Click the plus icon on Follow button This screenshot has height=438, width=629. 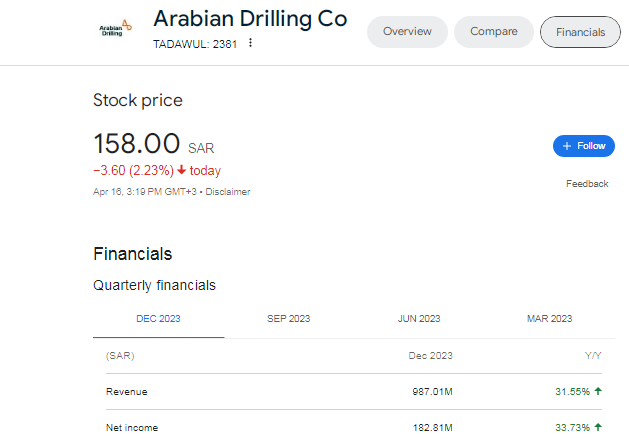tap(567, 146)
